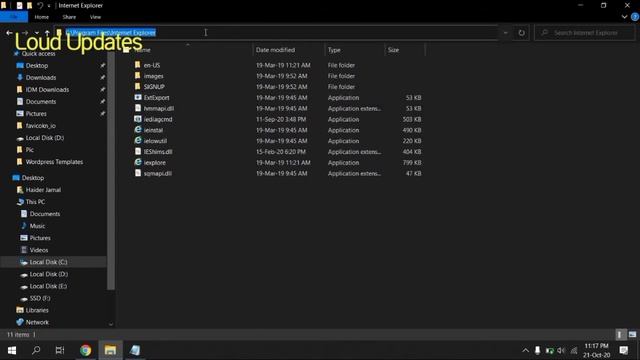Screen dimensions: 640x360
Task: Open the blue Help question mark icon
Action: tap(635, 17)
